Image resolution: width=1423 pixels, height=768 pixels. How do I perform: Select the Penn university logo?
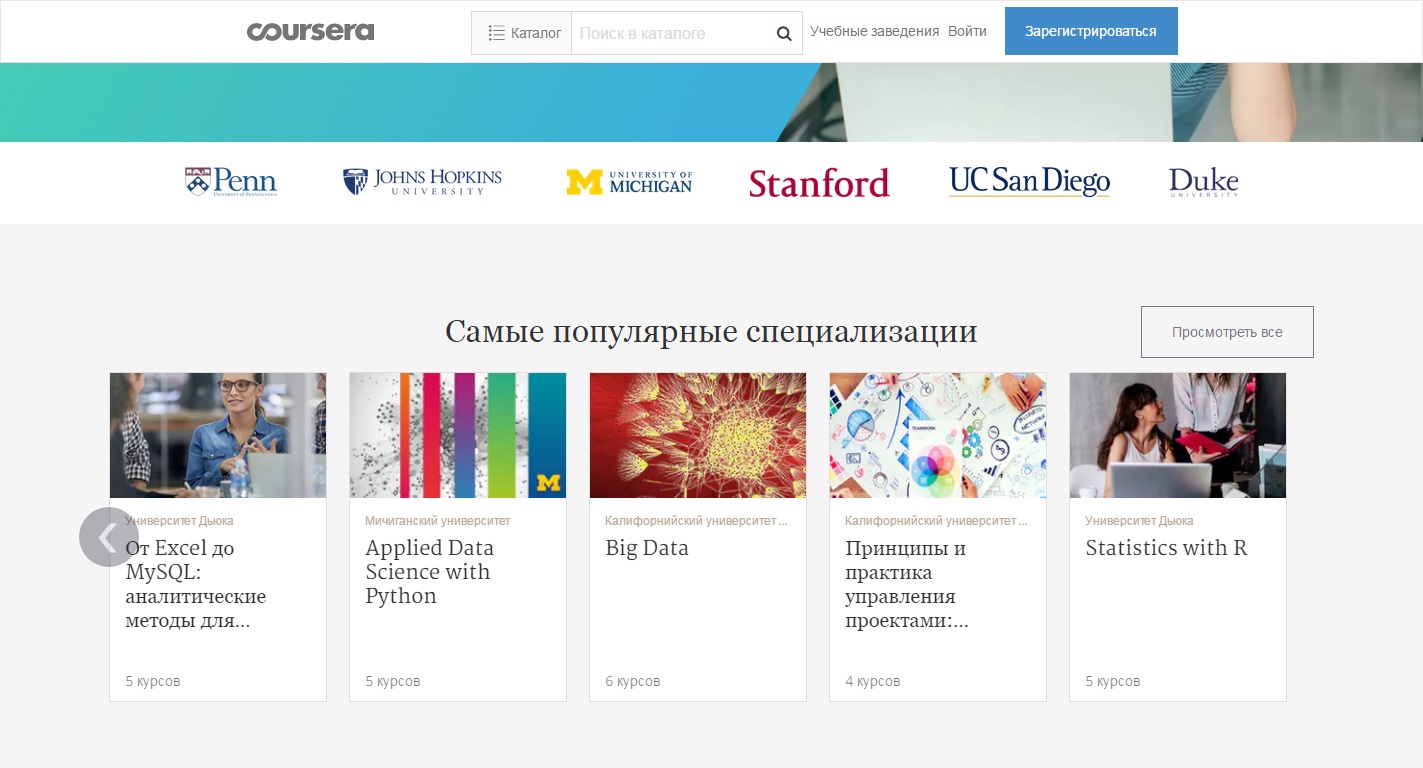229,181
